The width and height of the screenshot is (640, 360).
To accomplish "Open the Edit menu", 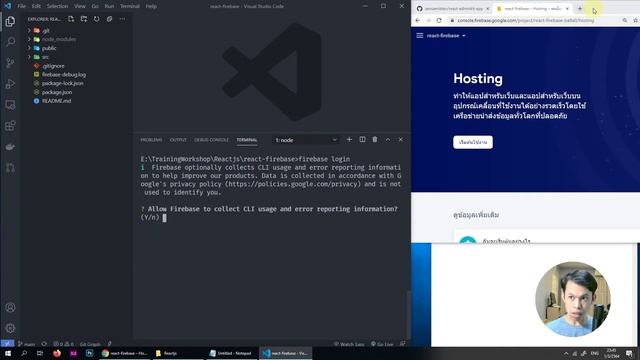I will [36, 6].
